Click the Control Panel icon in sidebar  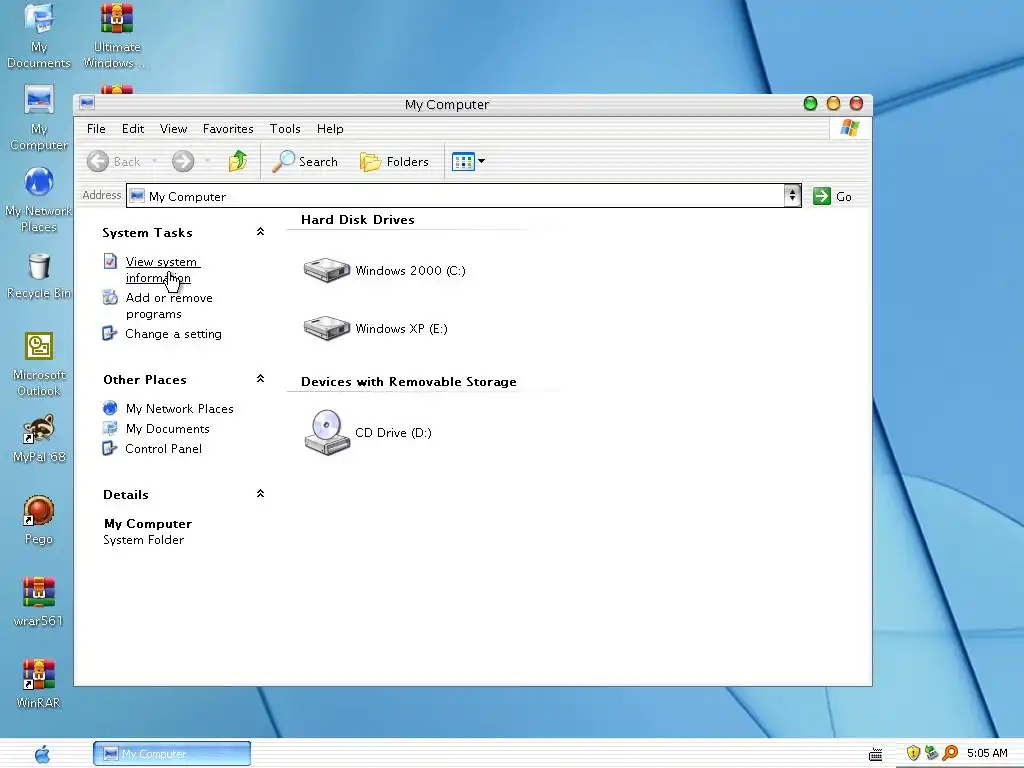(110, 449)
